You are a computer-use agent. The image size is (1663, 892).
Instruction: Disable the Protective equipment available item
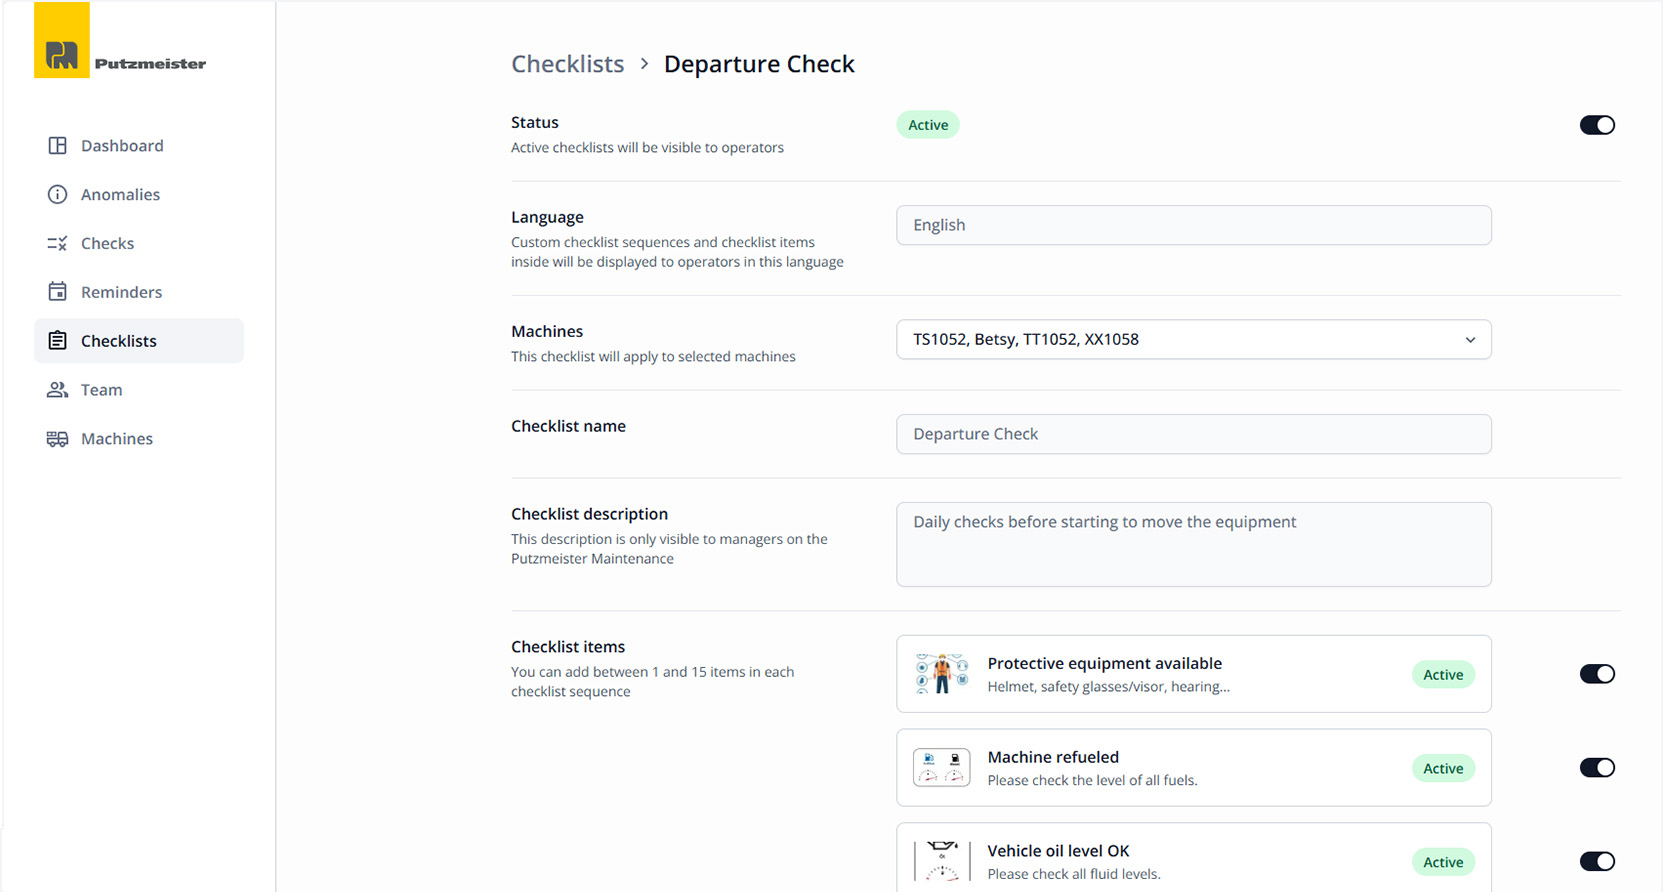pyautogui.click(x=1596, y=674)
